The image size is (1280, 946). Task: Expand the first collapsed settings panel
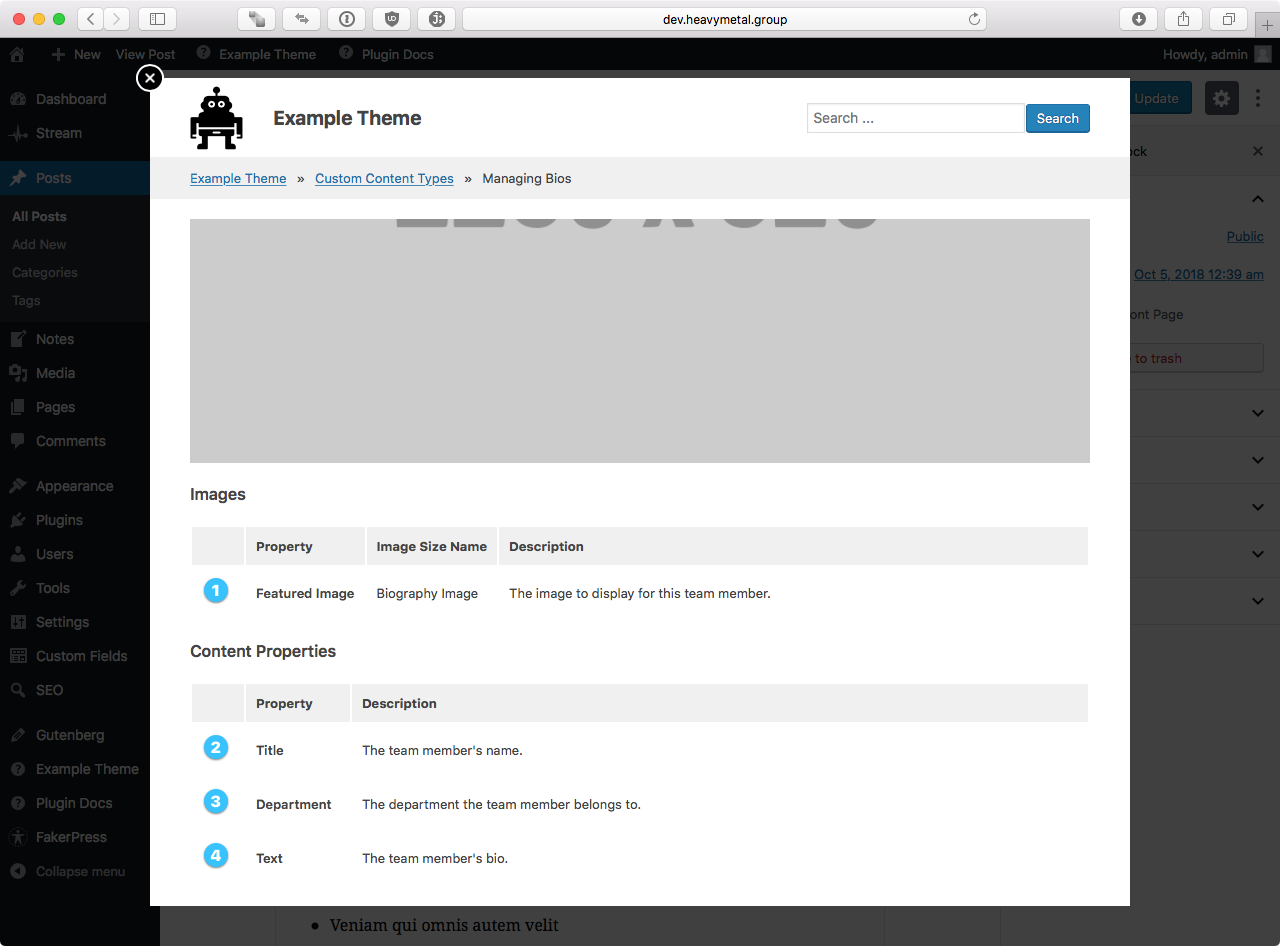[1258, 413]
